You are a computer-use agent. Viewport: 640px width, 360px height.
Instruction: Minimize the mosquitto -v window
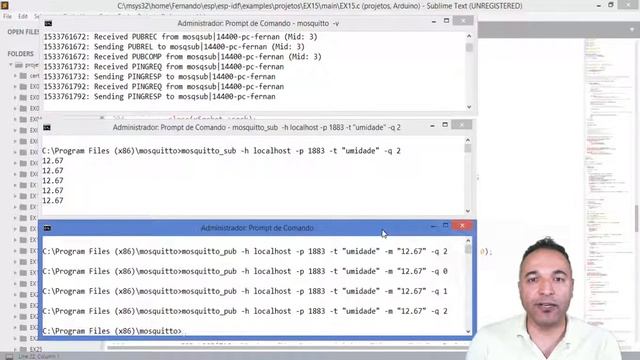(433, 21)
